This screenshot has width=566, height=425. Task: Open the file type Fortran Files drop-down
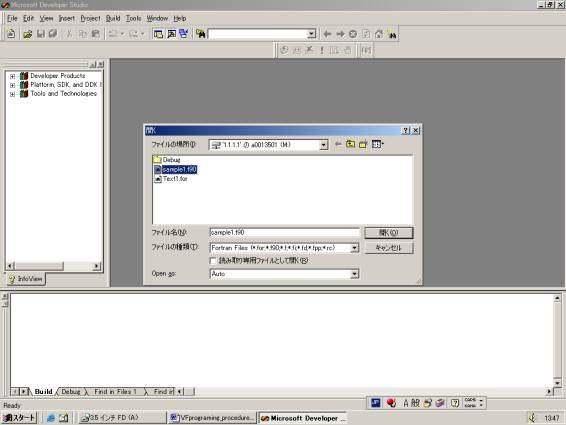click(x=354, y=248)
